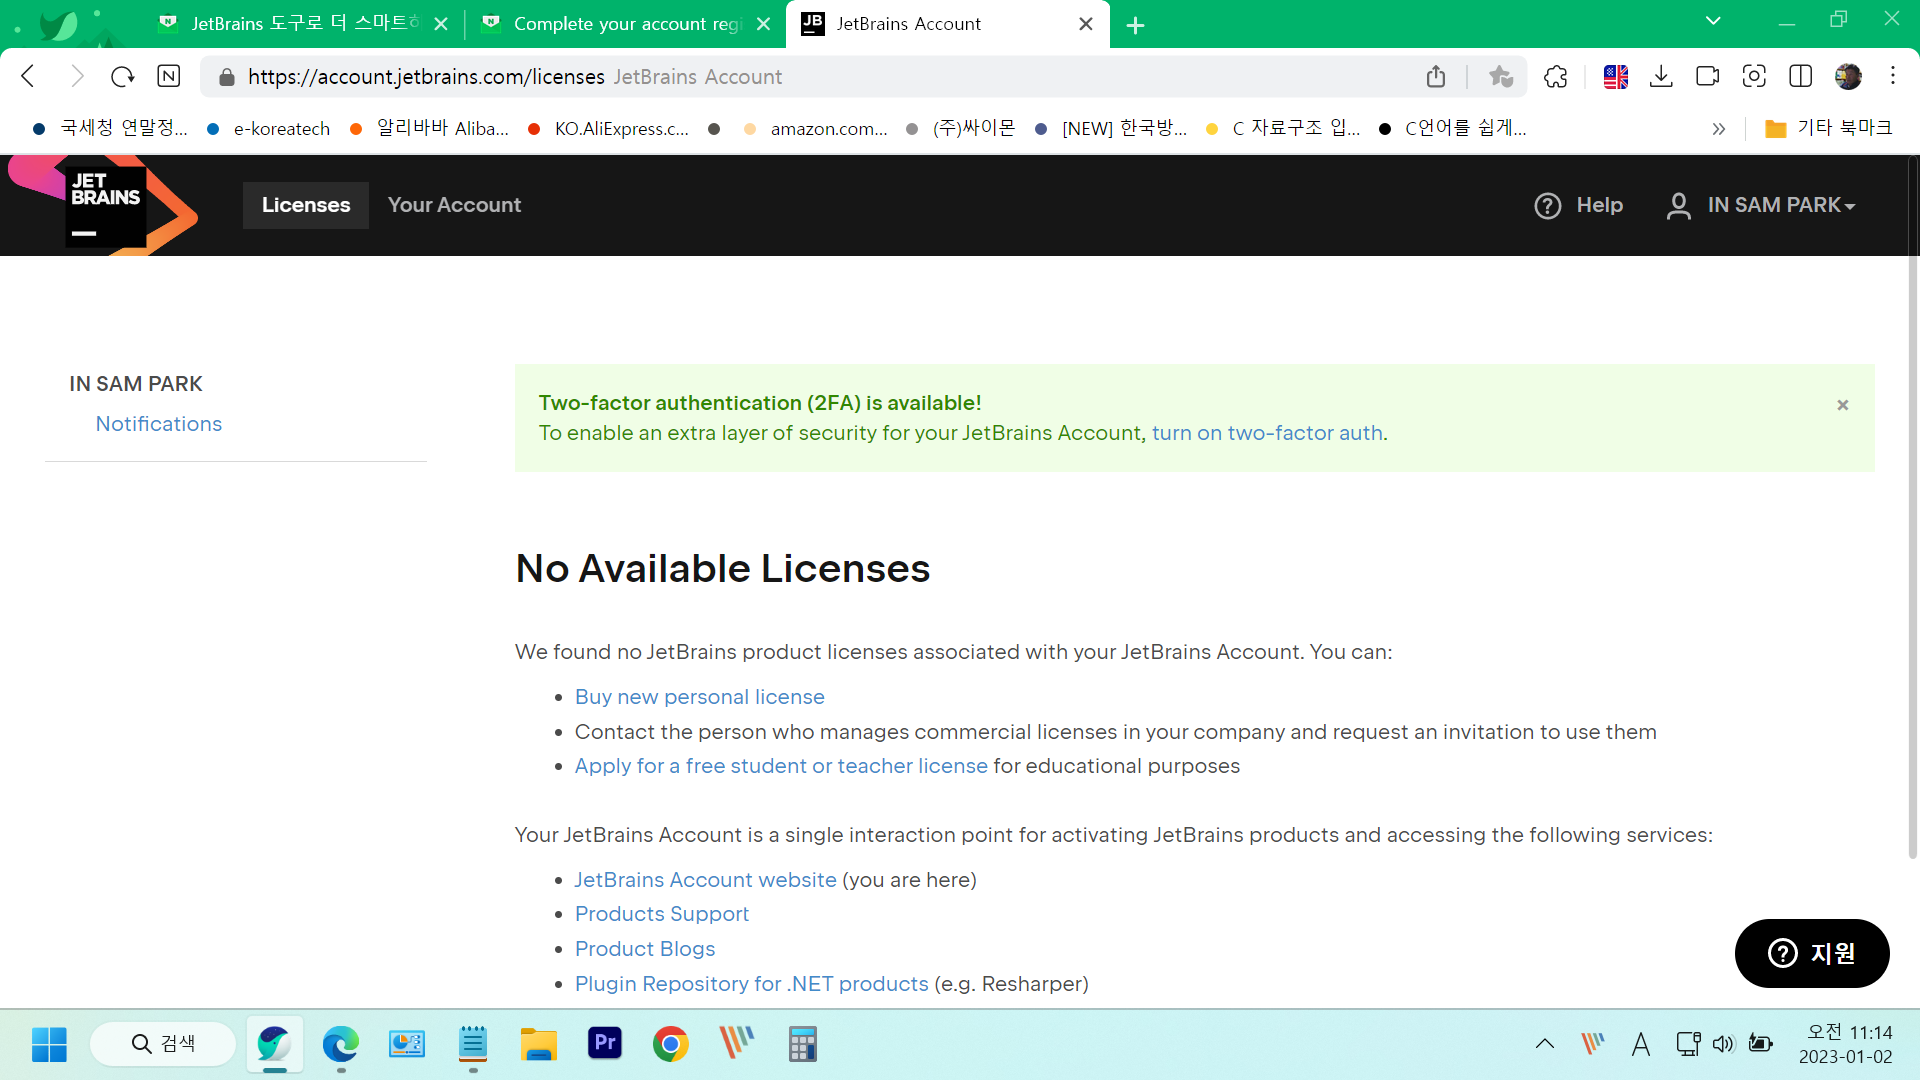The width and height of the screenshot is (1920, 1080).
Task: Open browser extensions puzzle icon
Action: pos(1555,76)
